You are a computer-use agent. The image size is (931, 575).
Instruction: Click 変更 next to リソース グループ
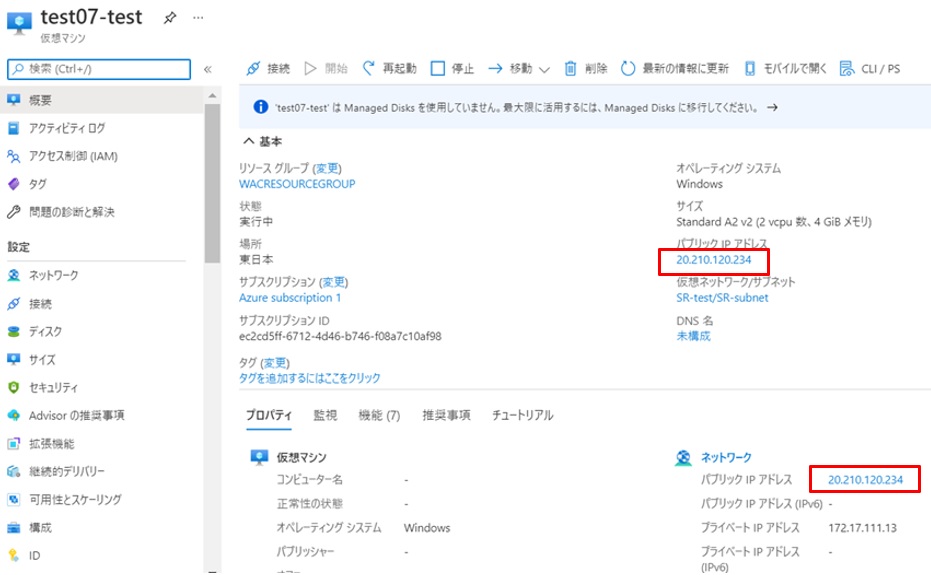tap(327, 168)
